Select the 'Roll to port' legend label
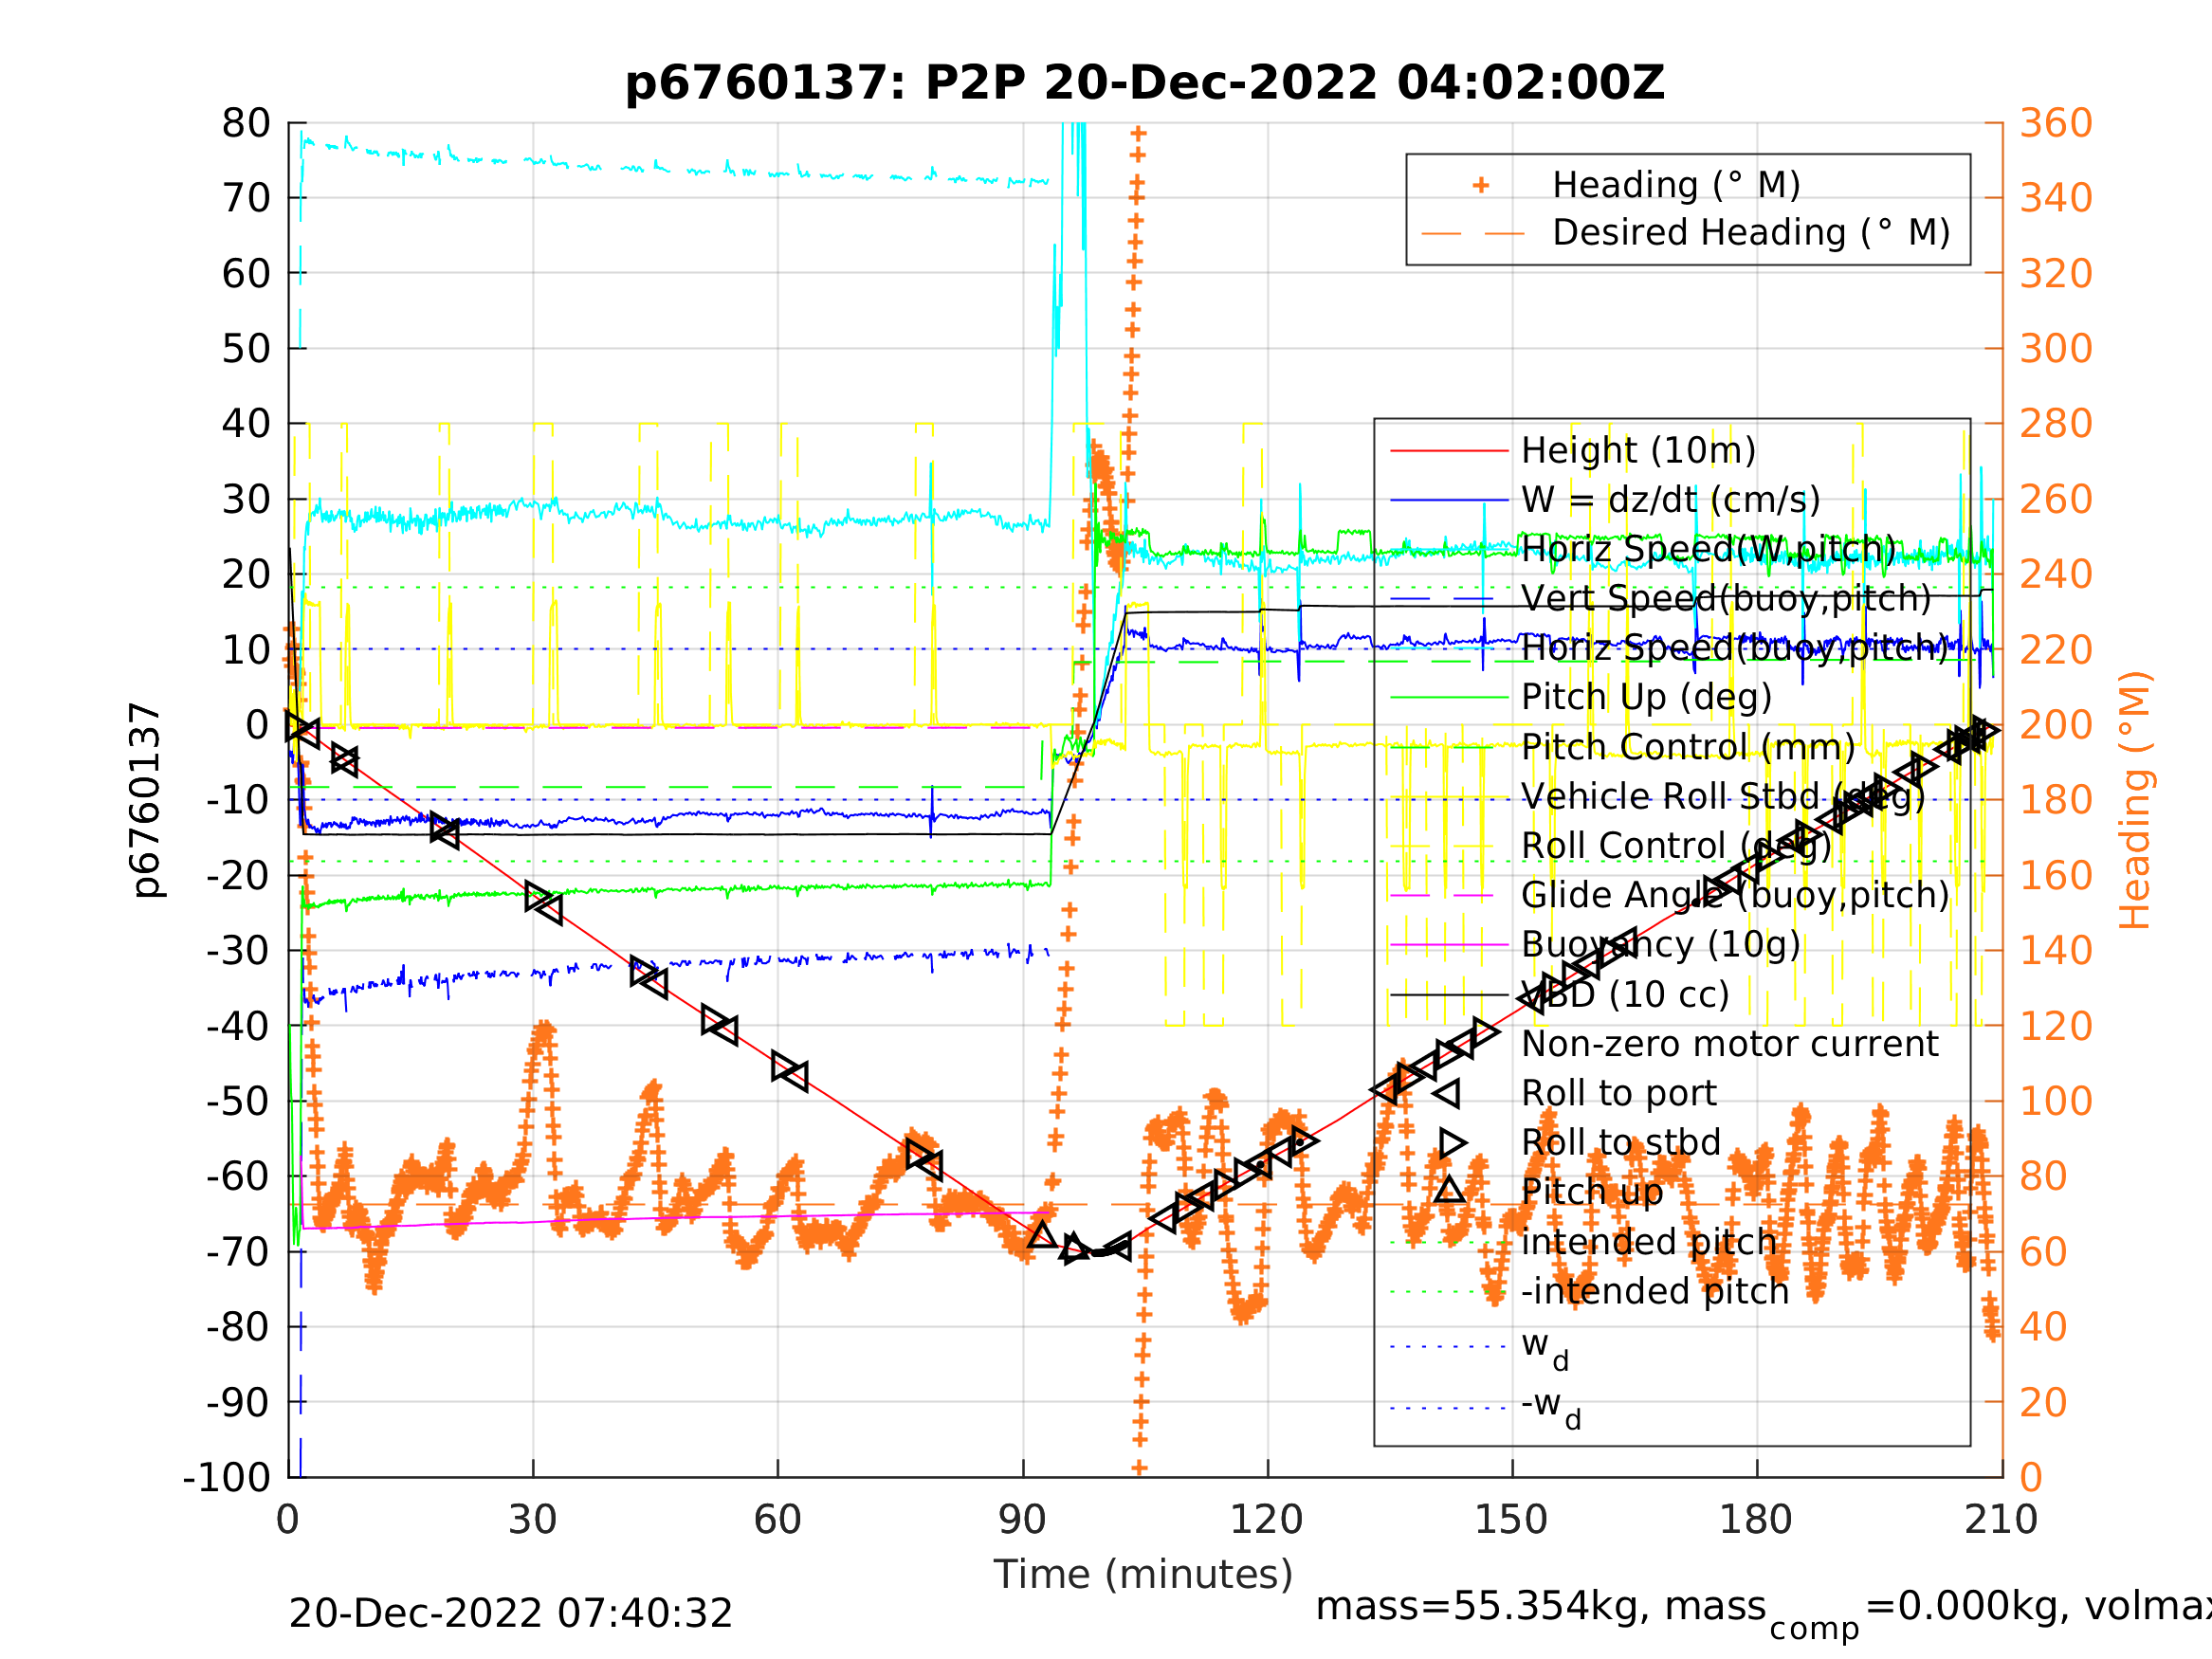 (1618, 1094)
